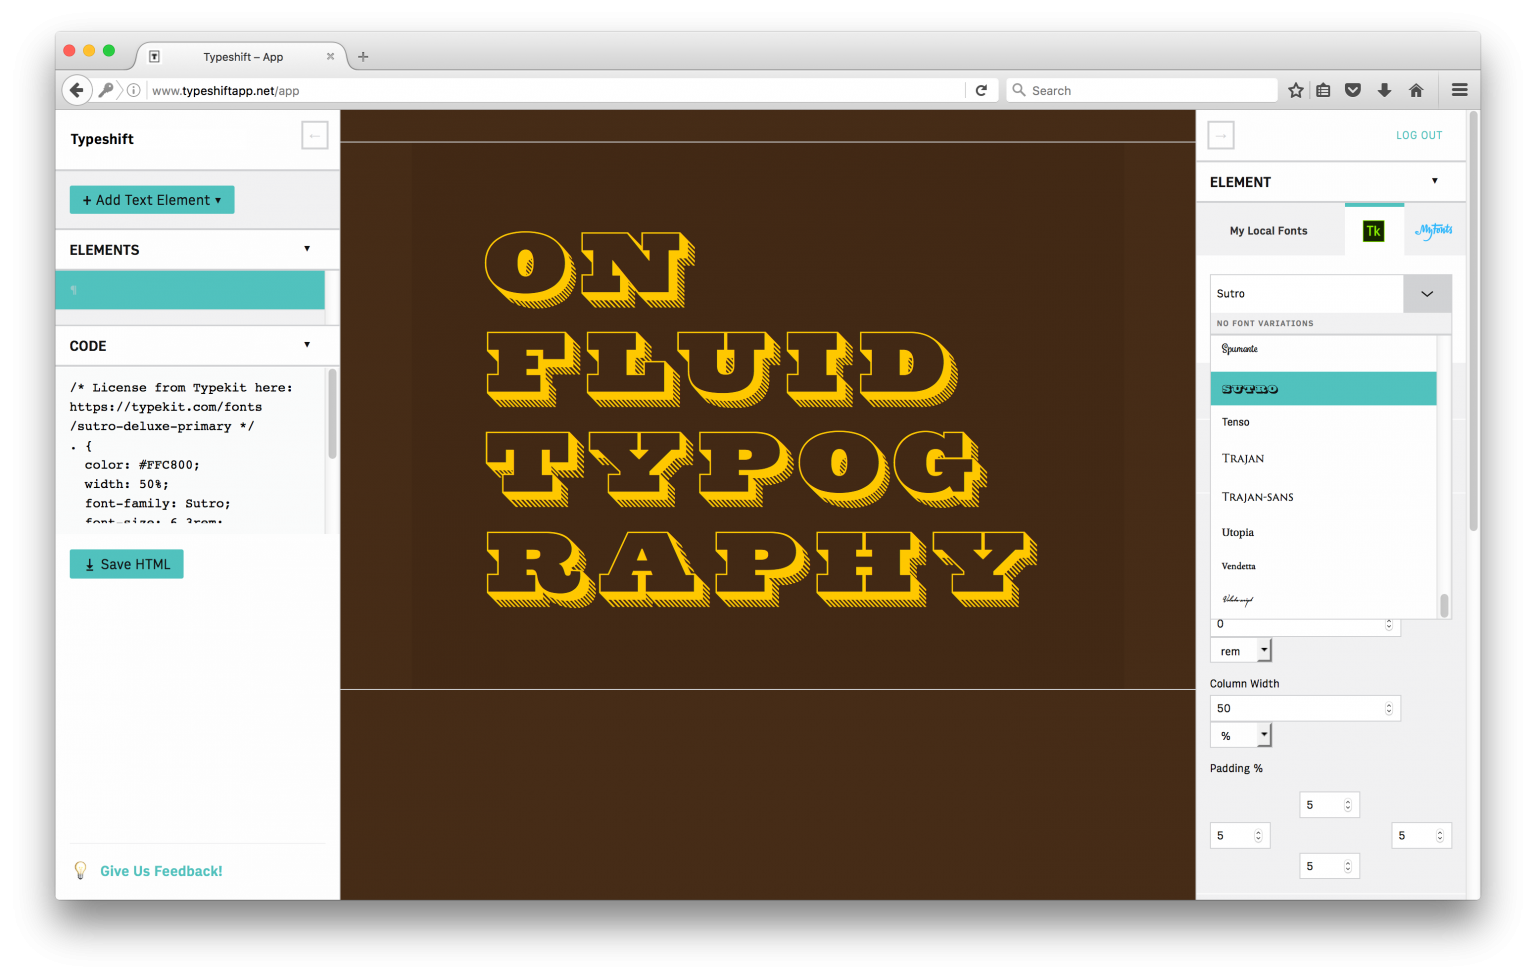Increment the Column Width stepper

(1389, 703)
